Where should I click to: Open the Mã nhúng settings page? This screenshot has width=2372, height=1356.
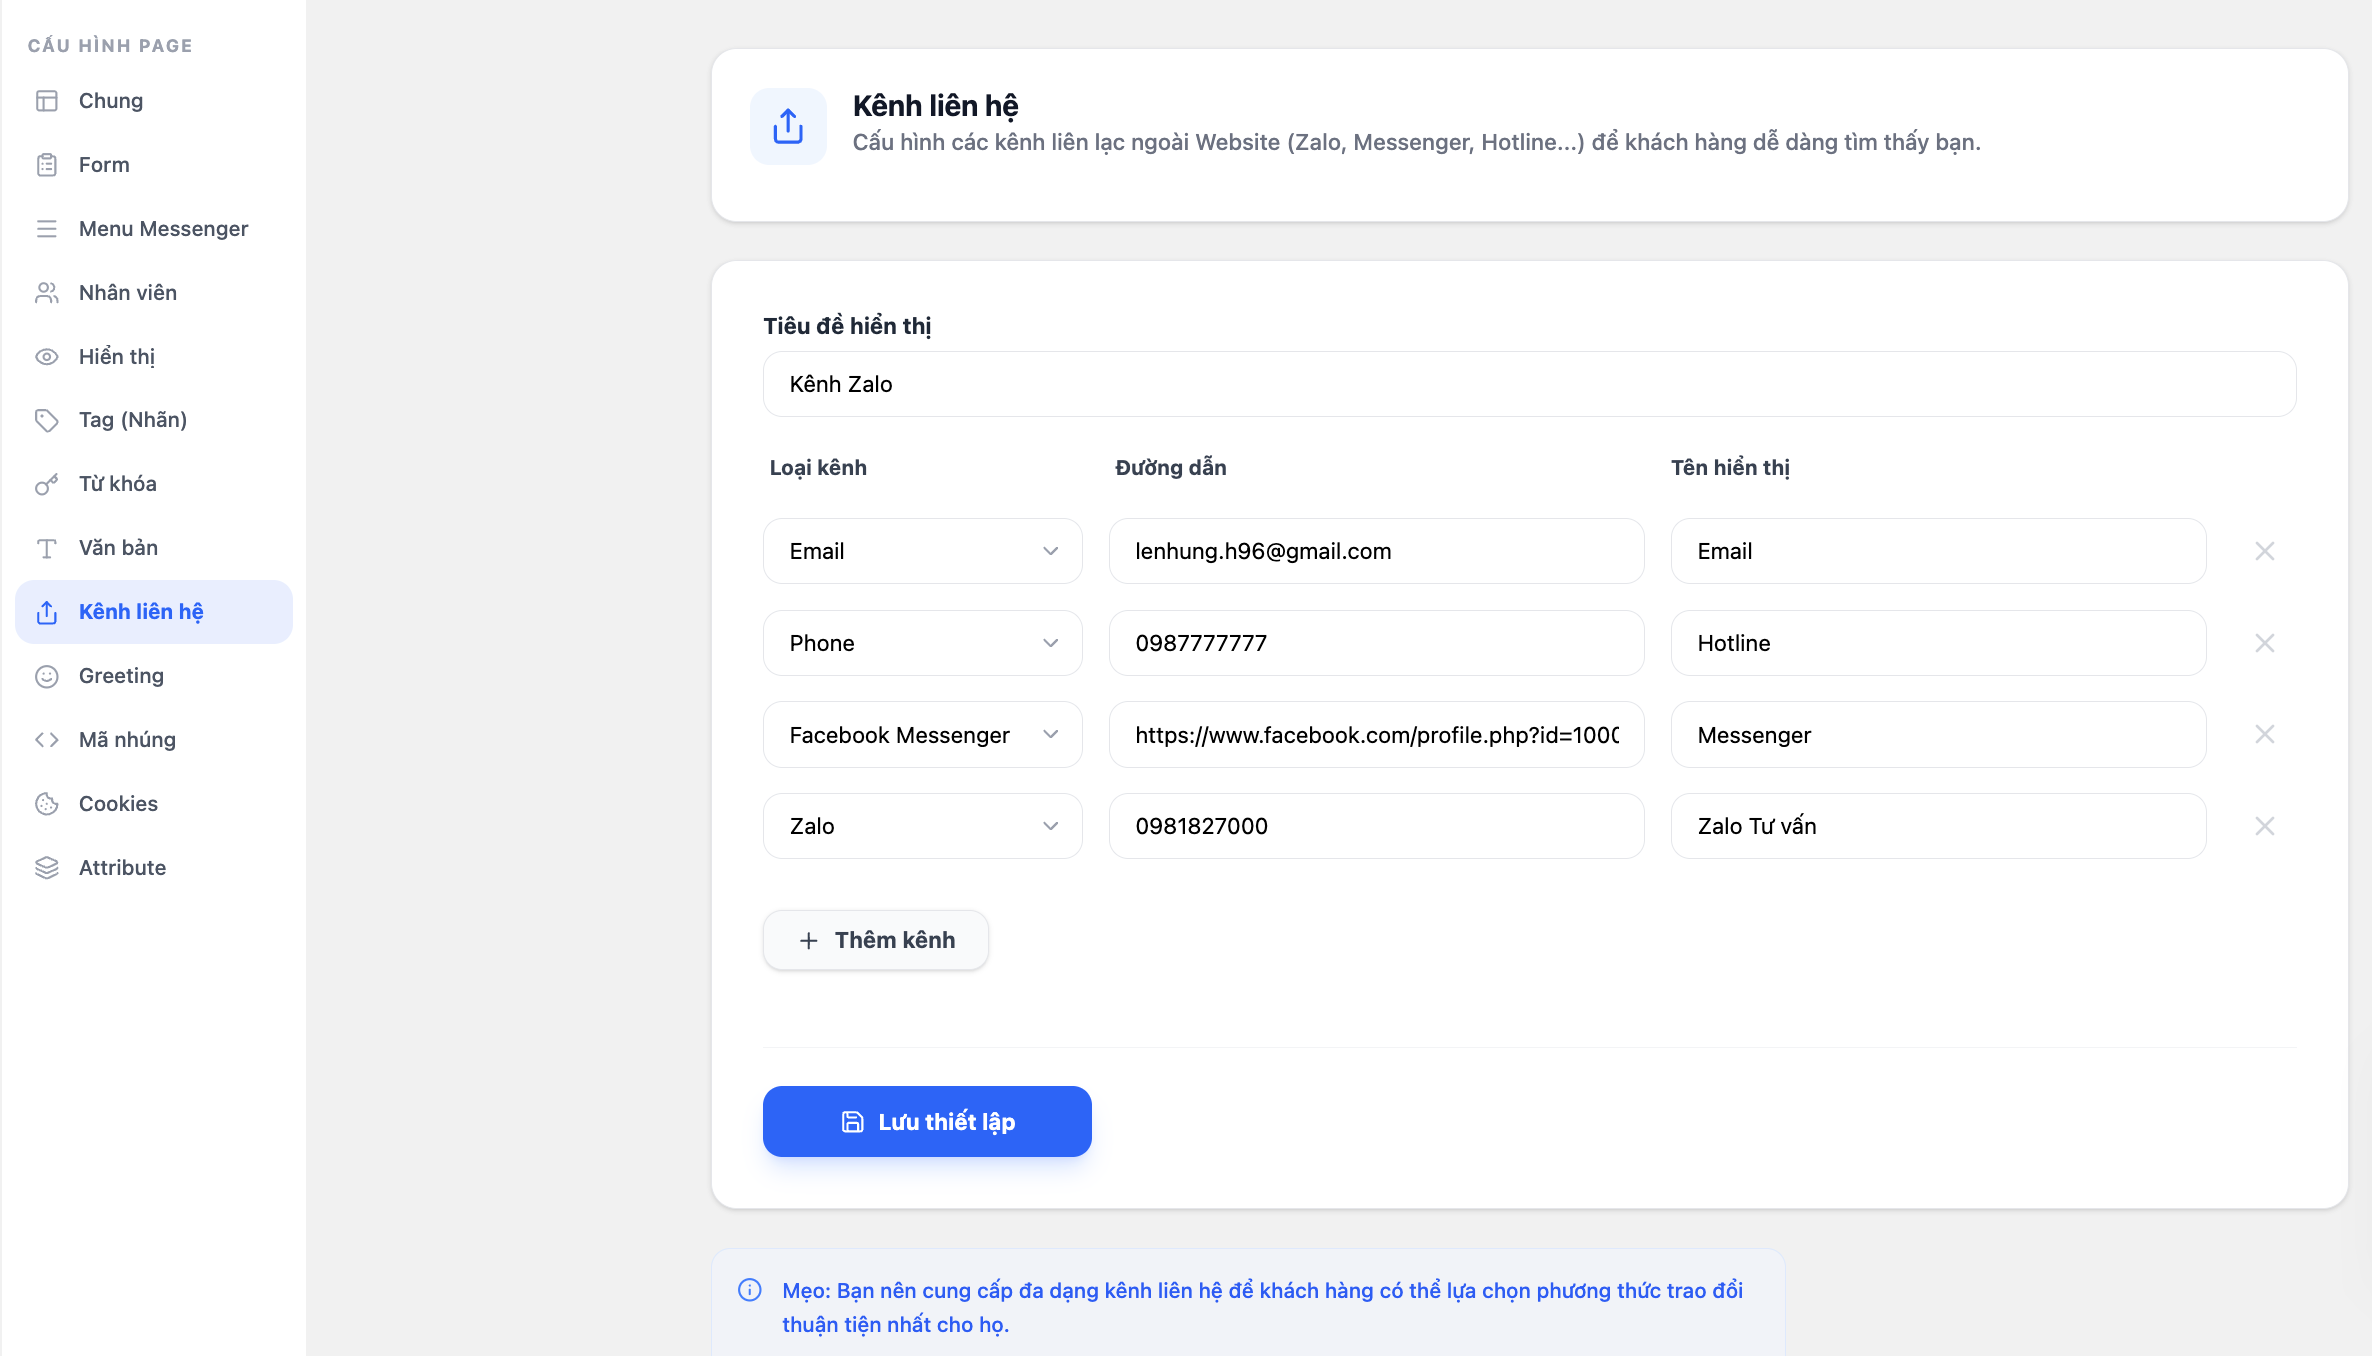pos(127,740)
